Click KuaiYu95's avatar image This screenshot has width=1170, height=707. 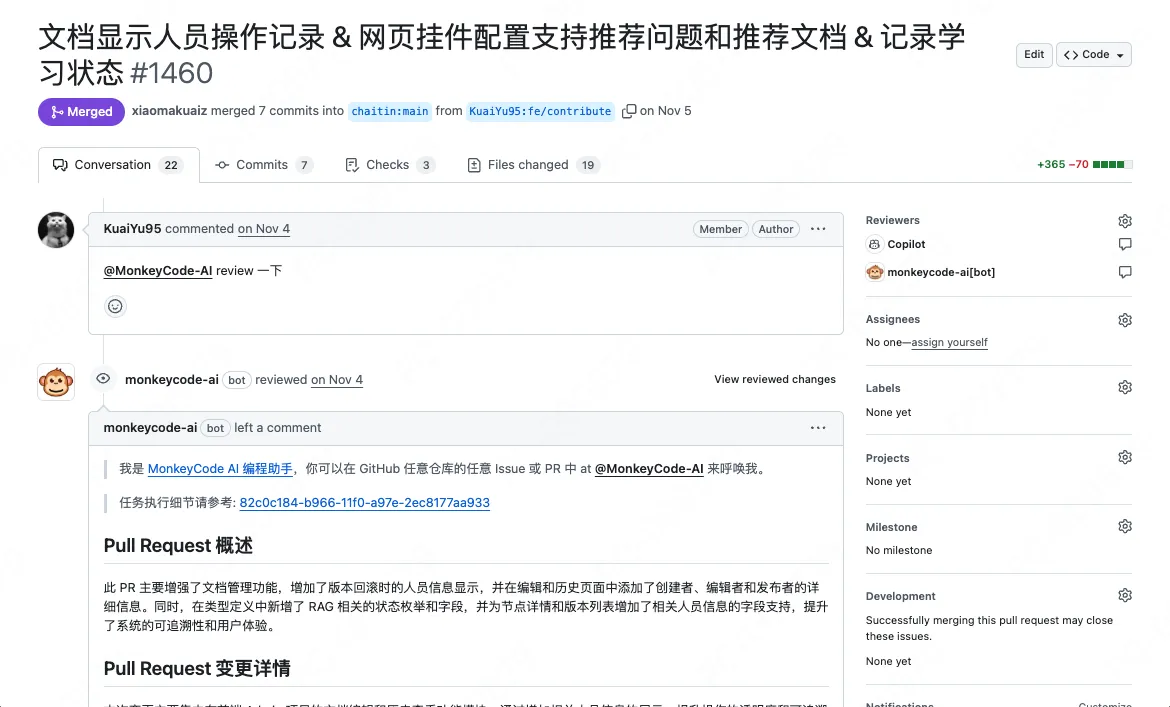[x=56, y=230]
